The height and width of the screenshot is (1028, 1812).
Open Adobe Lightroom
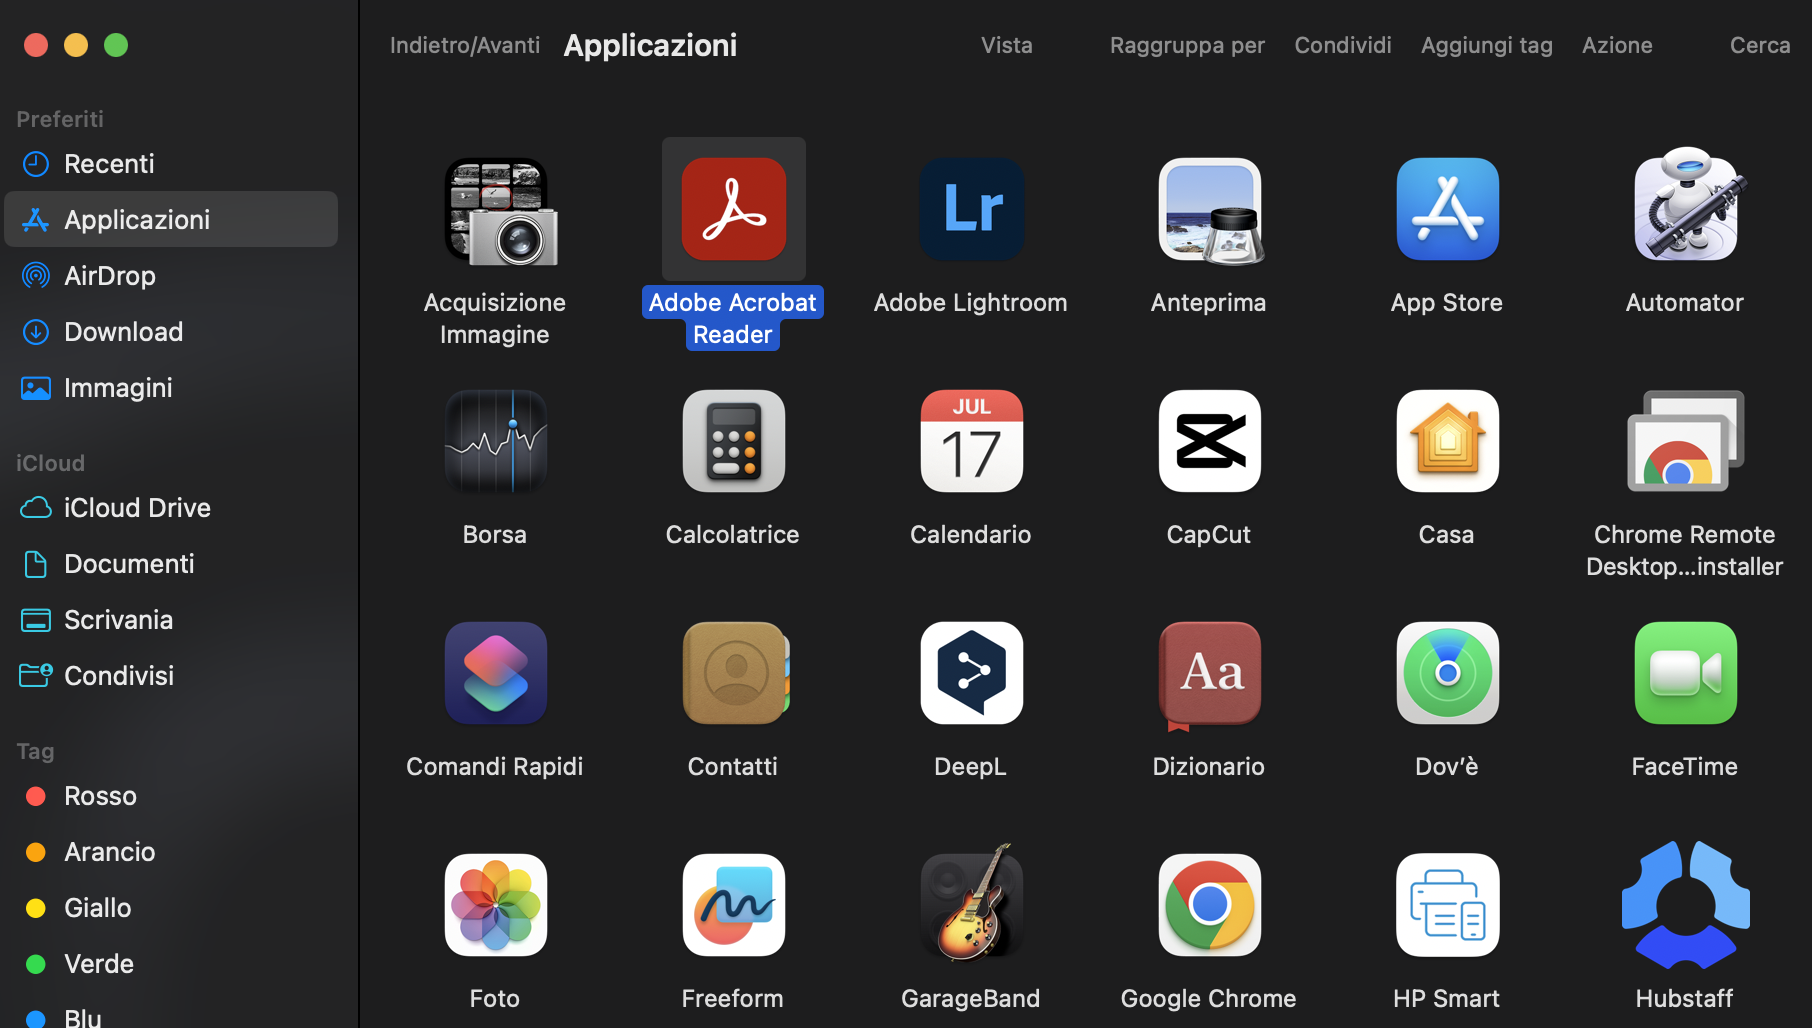[x=970, y=209]
